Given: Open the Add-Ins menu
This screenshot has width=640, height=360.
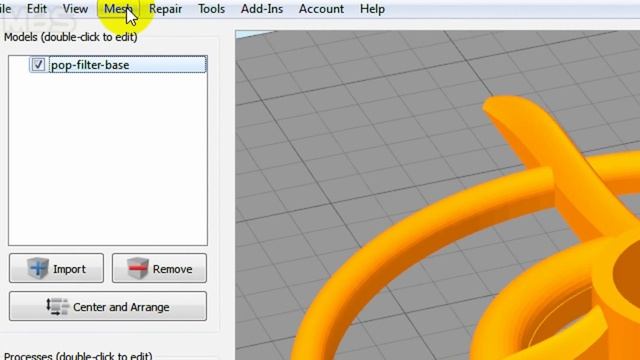Looking at the screenshot, I should click(262, 9).
